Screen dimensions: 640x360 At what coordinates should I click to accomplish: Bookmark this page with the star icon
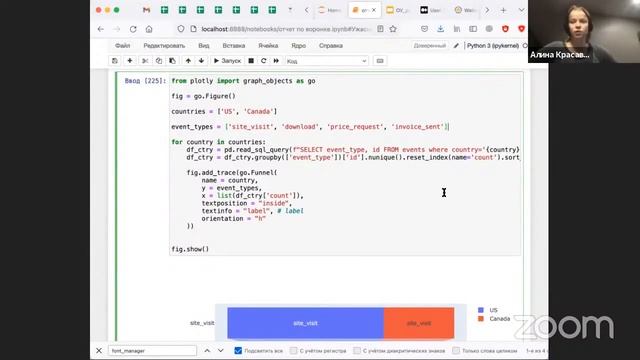pyautogui.click(x=393, y=29)
